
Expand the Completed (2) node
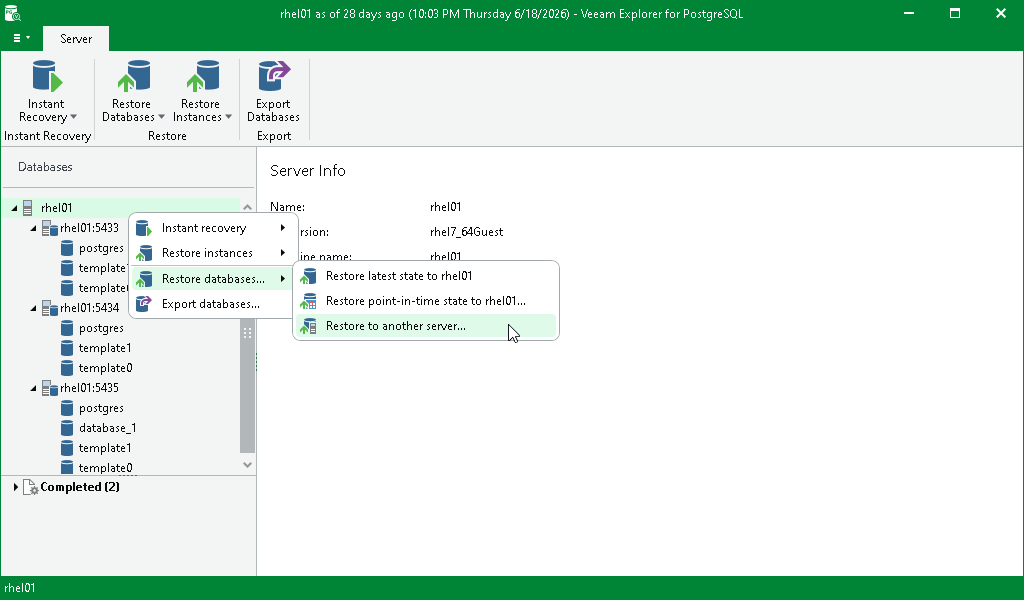pyautogui.click(x=16, y=487)
